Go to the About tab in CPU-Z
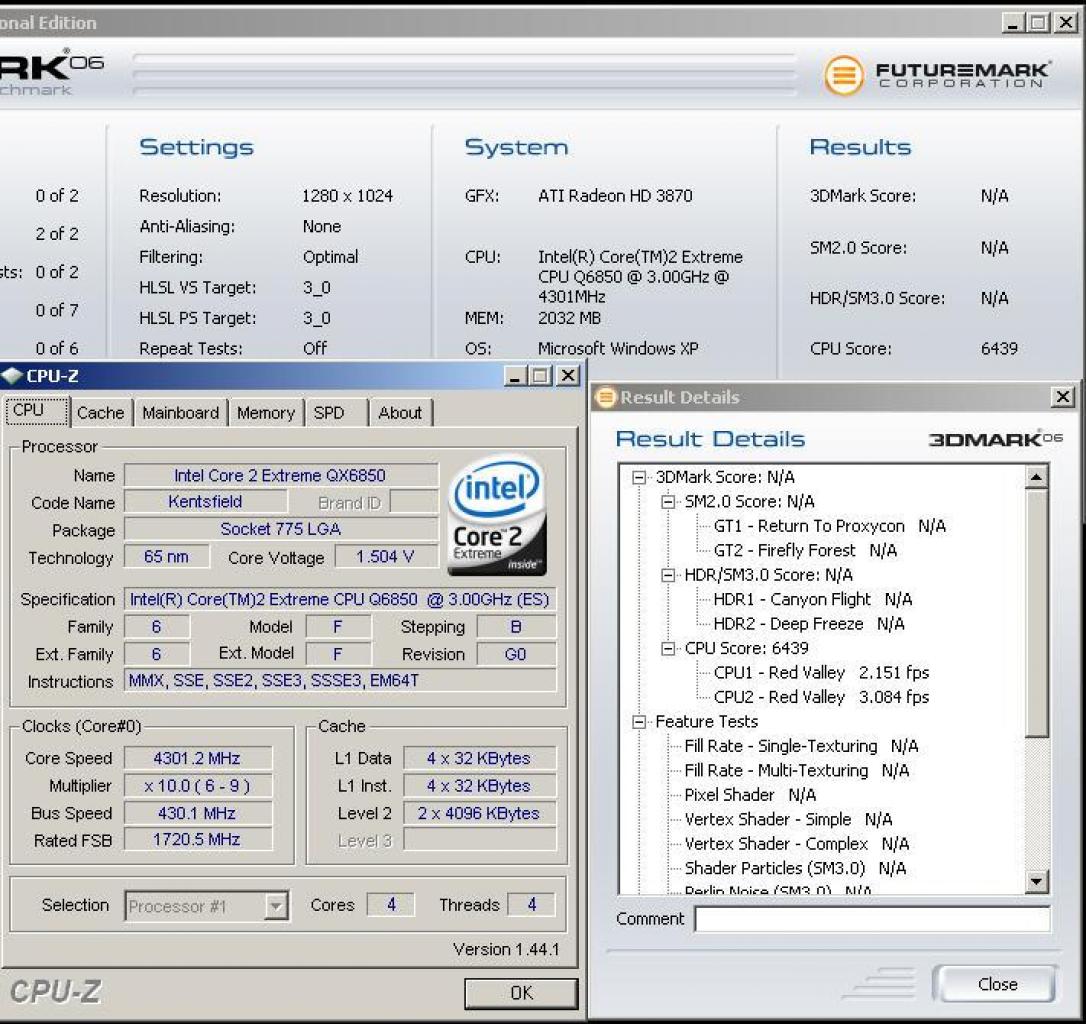Screen dimensions: 1086x1024 coord(400,413)
